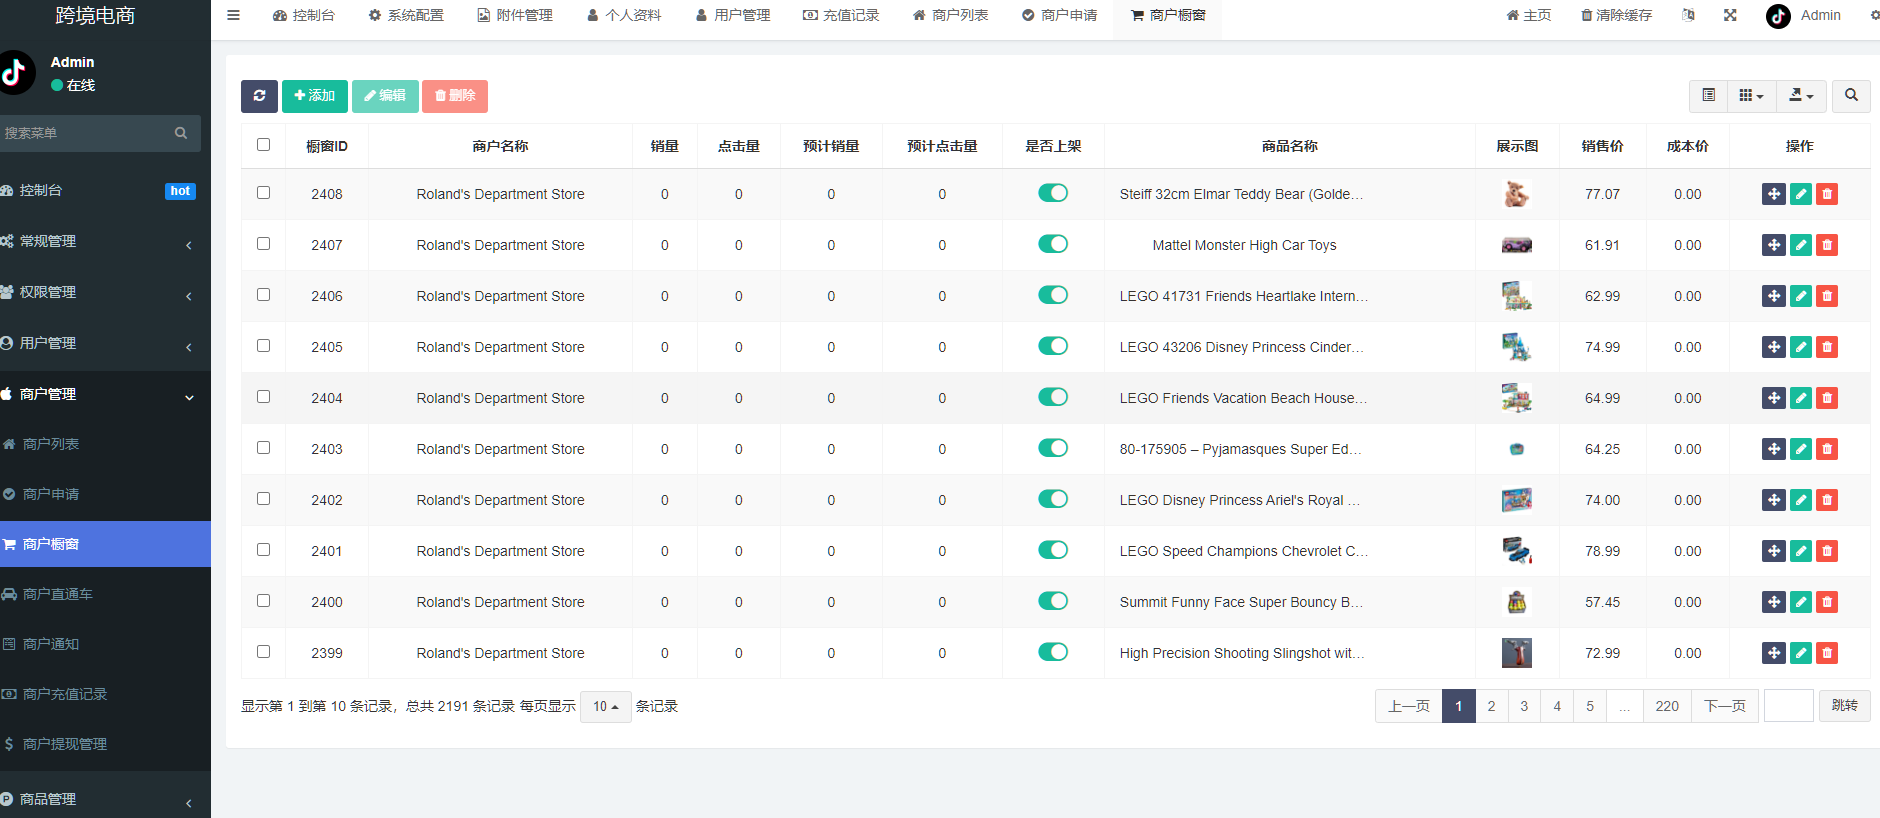Switch to the 附件管理 top tab
This screenshot has width=1880, height=818.
coord(515,15)
